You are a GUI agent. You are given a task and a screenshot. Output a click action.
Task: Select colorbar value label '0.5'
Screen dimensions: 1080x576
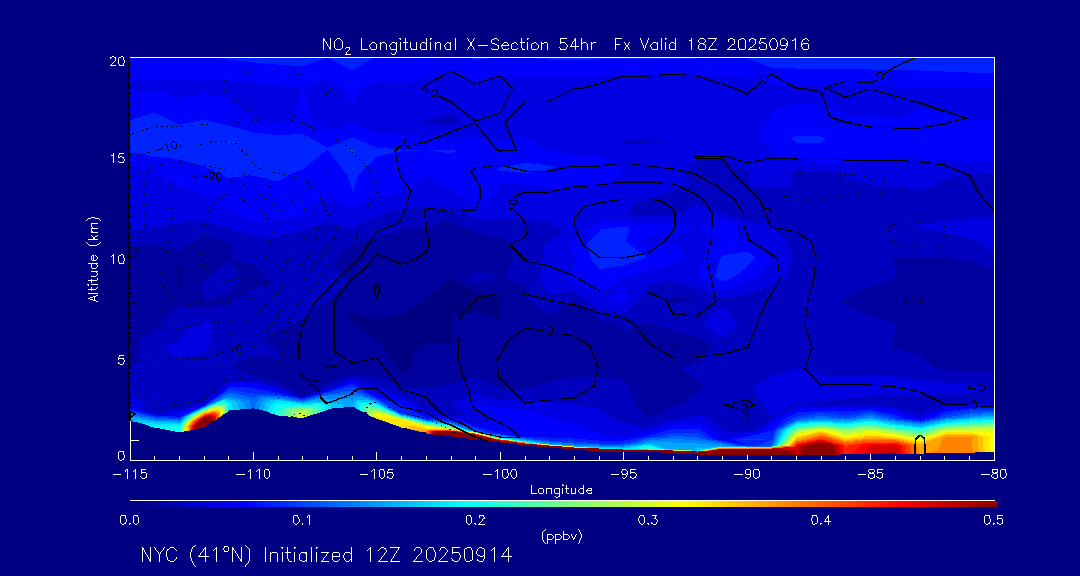pyautogui.click(x=993, y=520)
